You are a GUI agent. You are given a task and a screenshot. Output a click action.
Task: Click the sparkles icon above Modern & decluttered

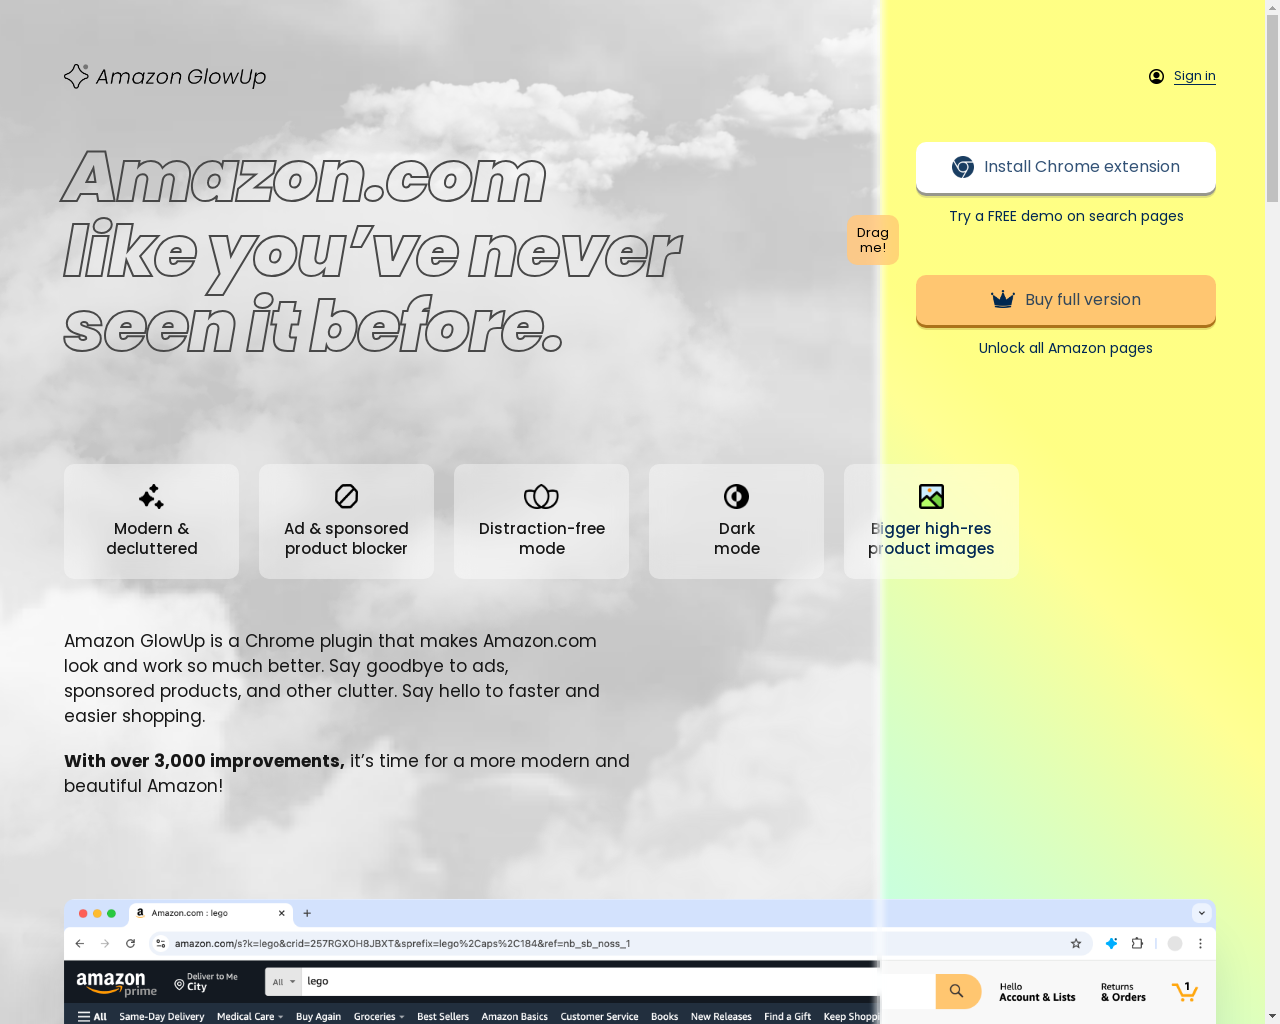(151, 496)
